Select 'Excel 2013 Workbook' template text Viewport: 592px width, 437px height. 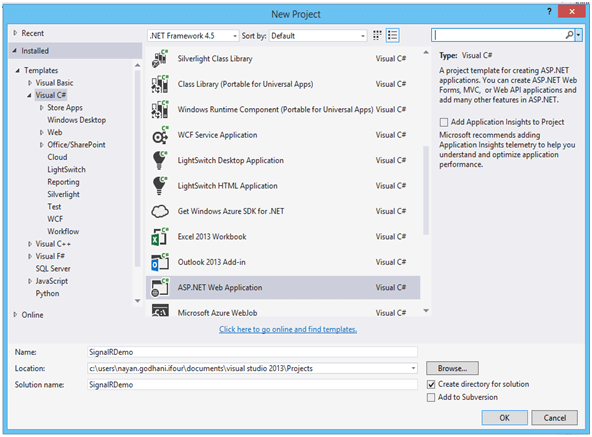click(212, 237)
